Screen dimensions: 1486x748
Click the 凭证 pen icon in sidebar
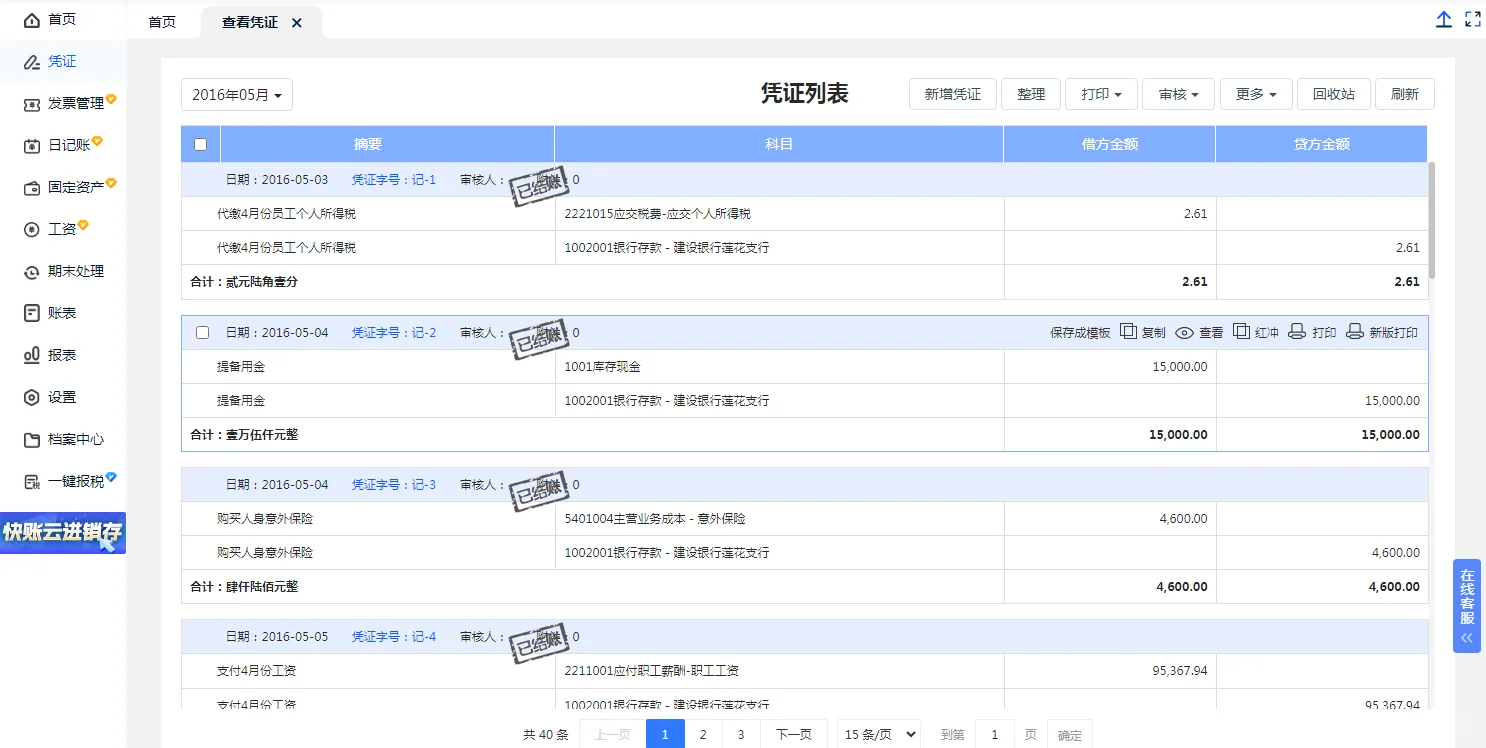32,61
